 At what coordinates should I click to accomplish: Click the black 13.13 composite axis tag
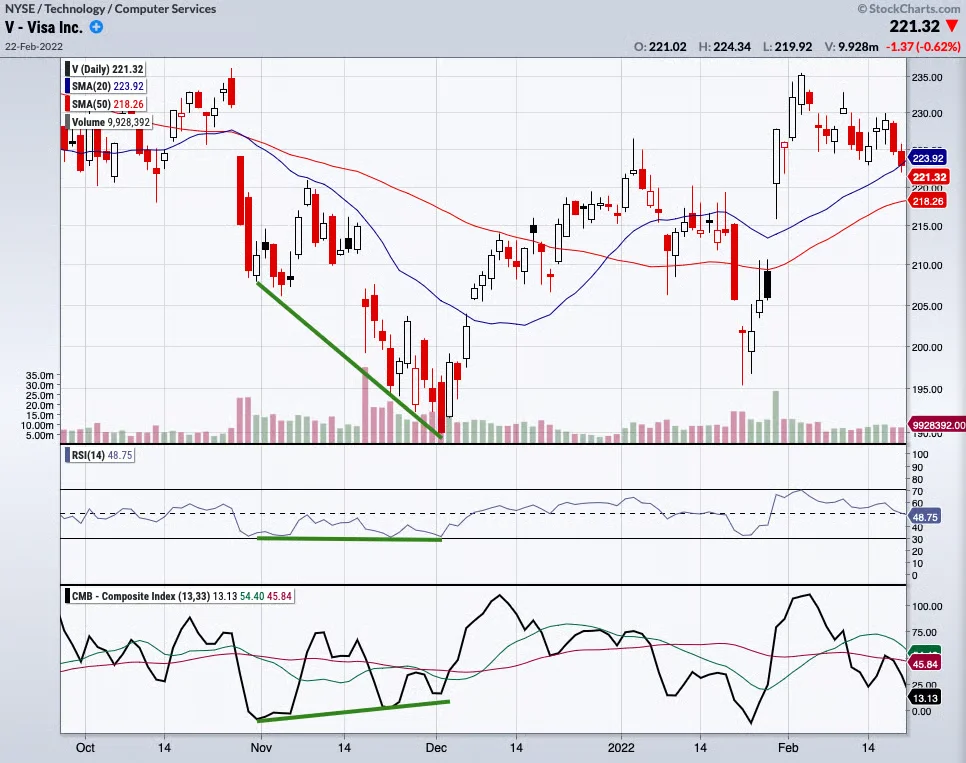click(x=924, y=698)
